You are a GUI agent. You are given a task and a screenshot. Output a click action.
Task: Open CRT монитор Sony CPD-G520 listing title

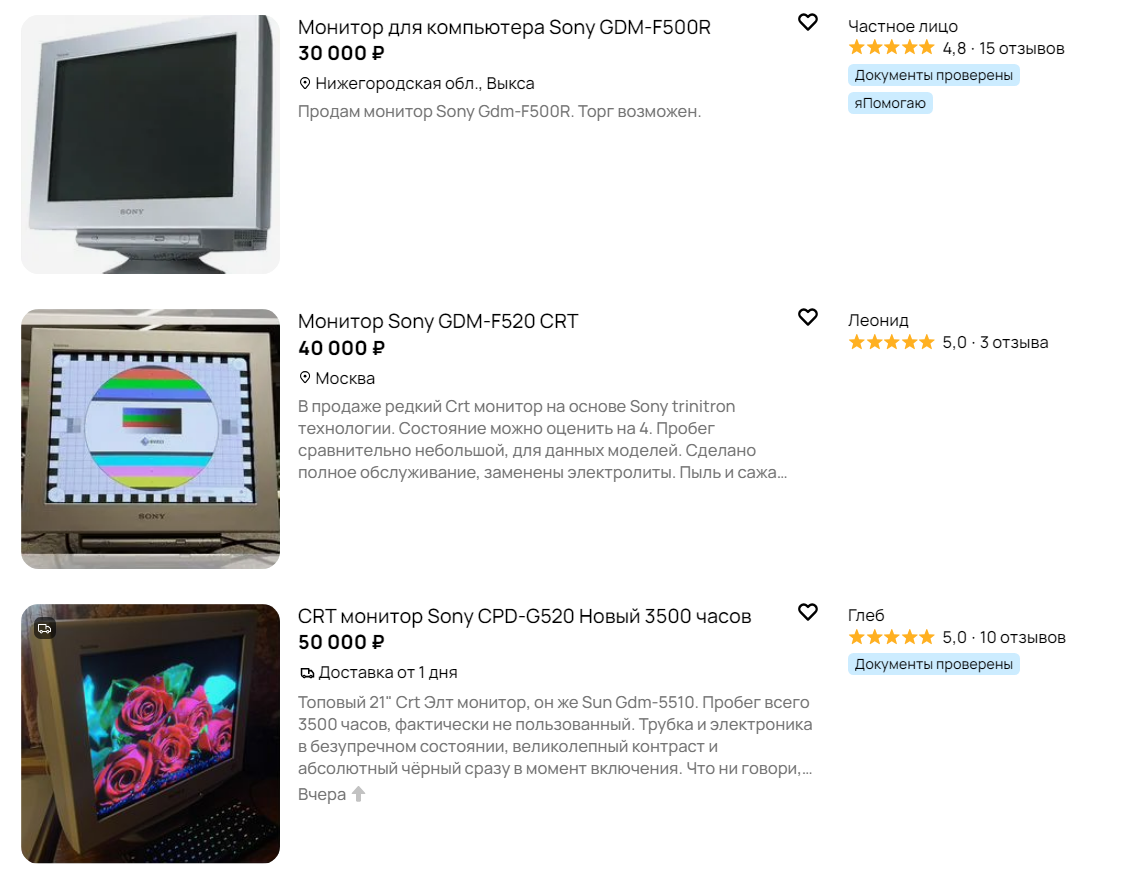click(524, 616)
